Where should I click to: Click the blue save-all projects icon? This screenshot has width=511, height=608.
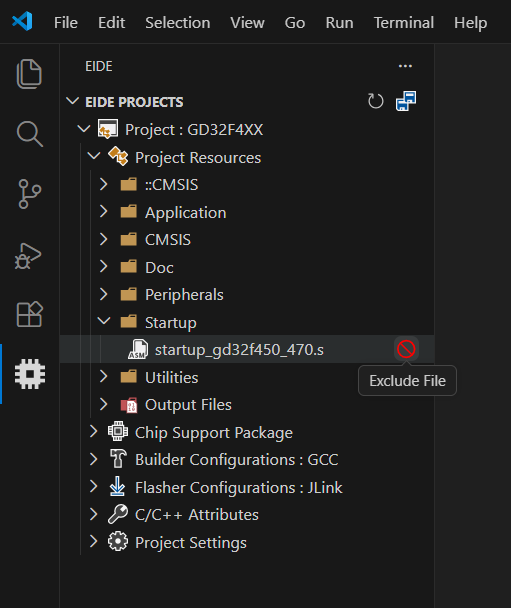[x=406, y=101]
